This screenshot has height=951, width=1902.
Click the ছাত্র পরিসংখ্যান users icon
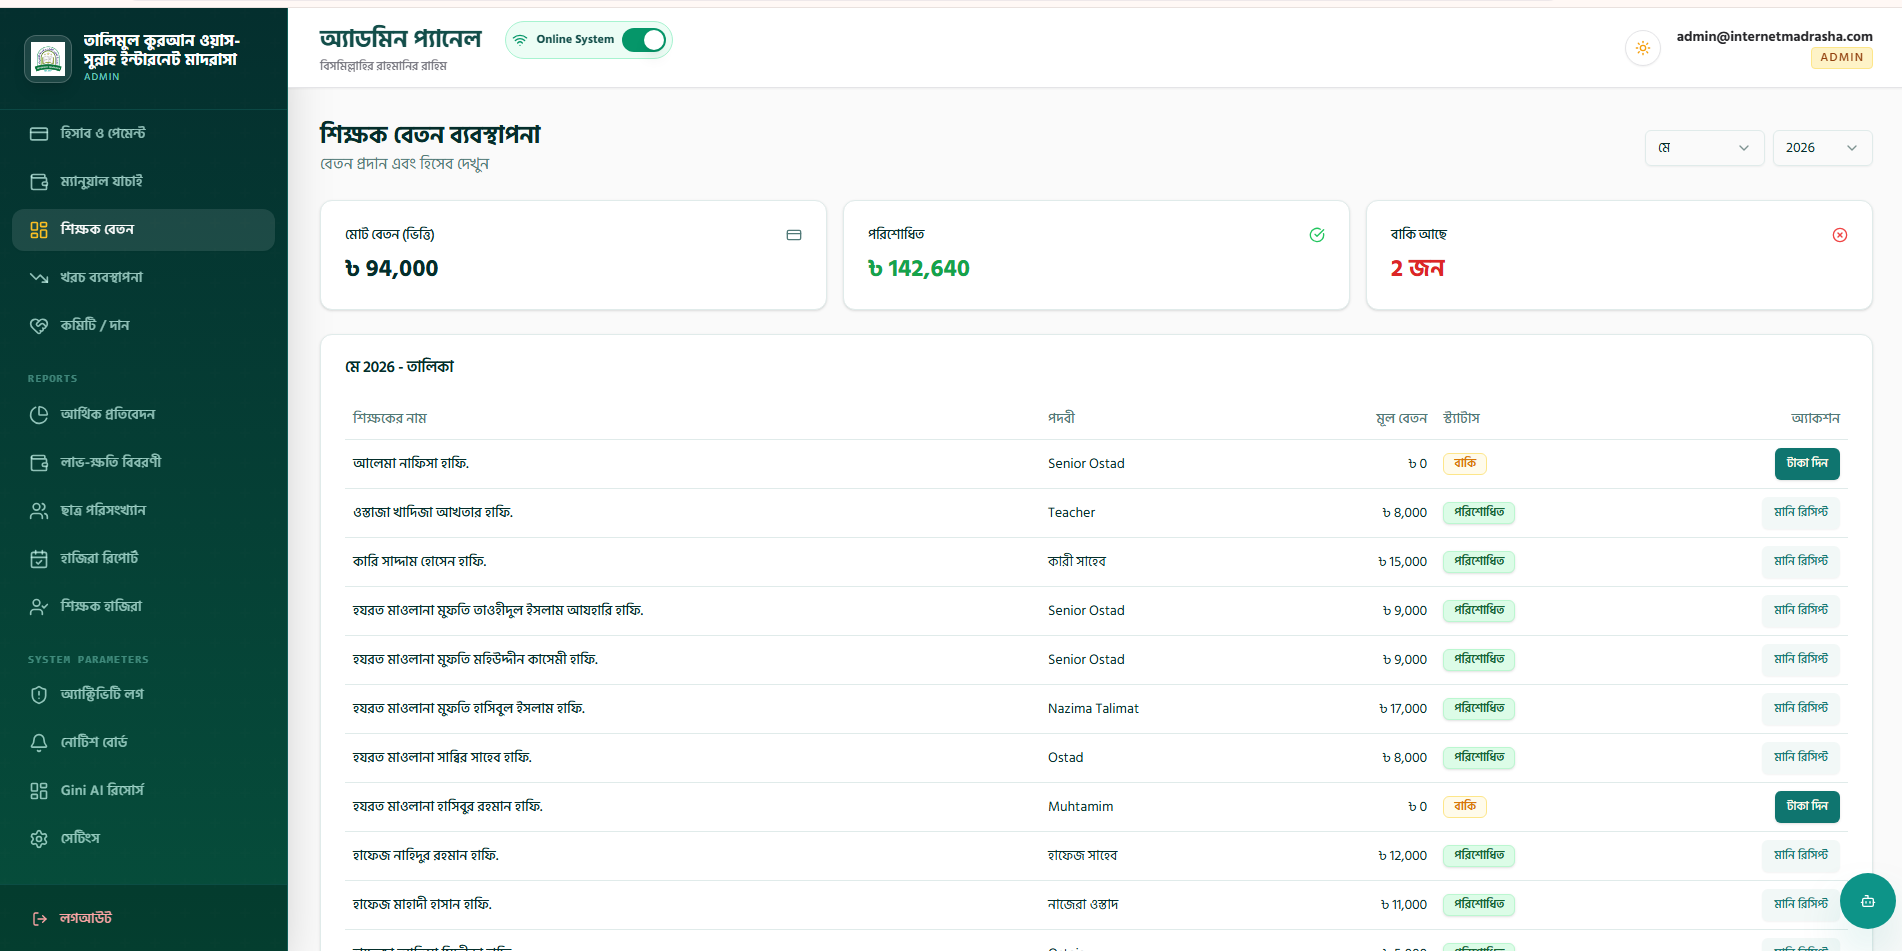39,510
